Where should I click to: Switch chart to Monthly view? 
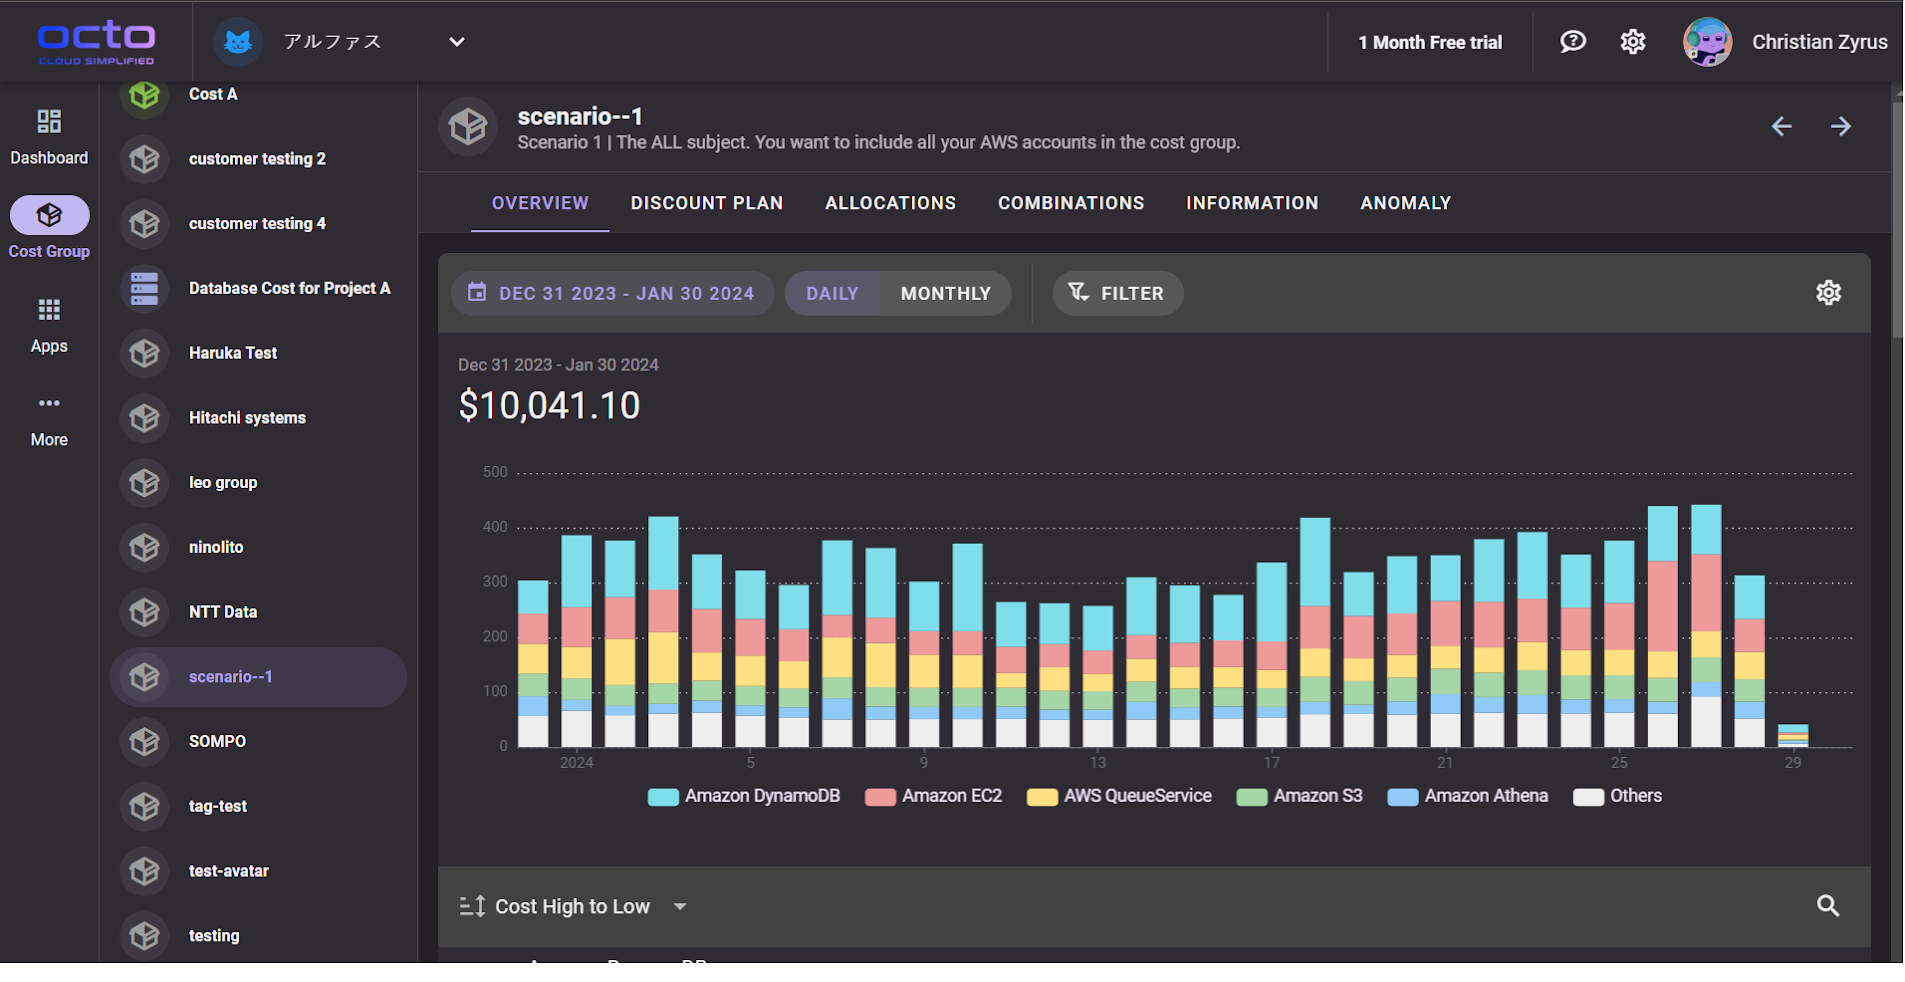946,293
